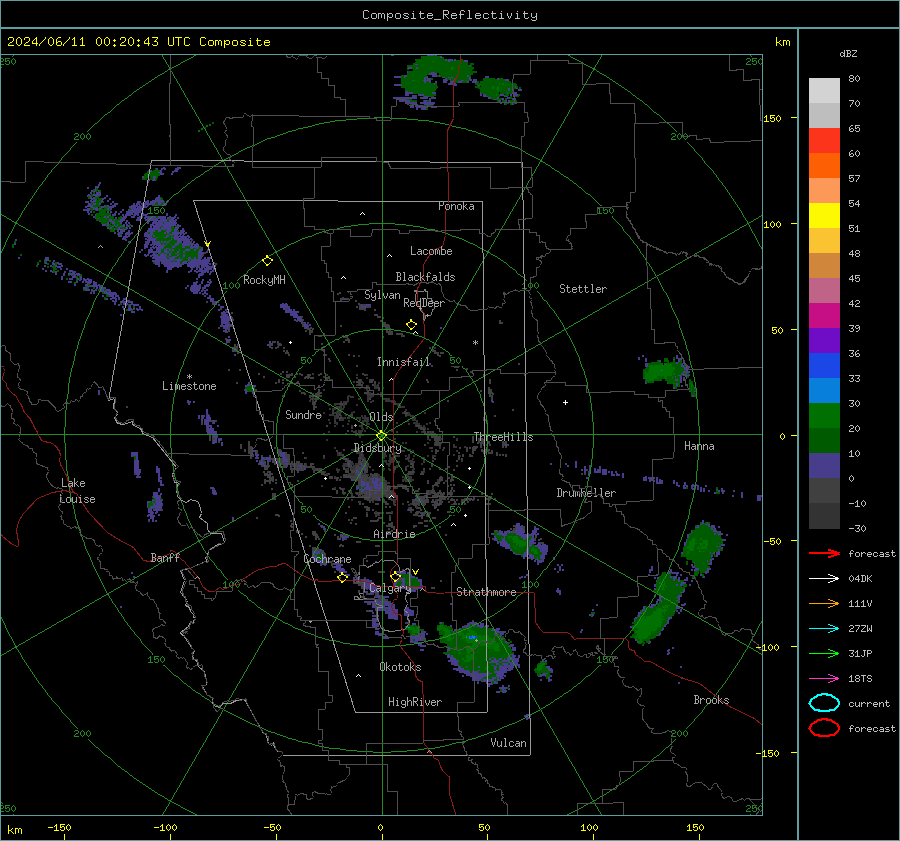The image size is (900, 841).
Task: Click the Didsbury town label
Action: (x=378, y=448)
